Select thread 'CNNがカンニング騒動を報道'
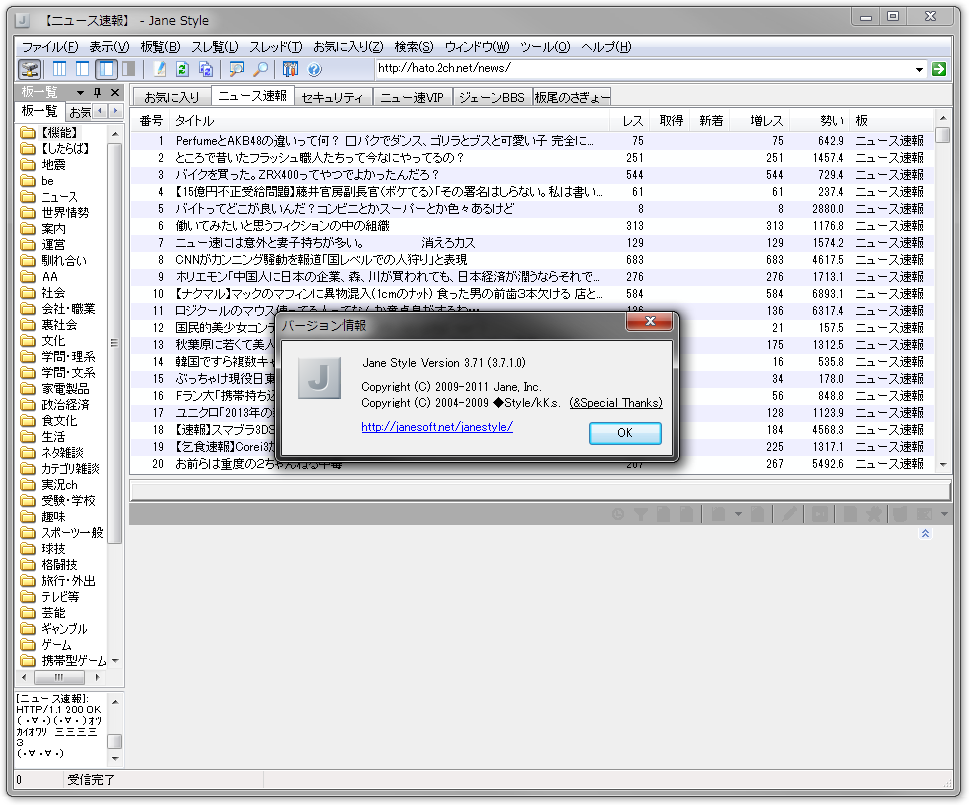969x805 pixels. 531,260
